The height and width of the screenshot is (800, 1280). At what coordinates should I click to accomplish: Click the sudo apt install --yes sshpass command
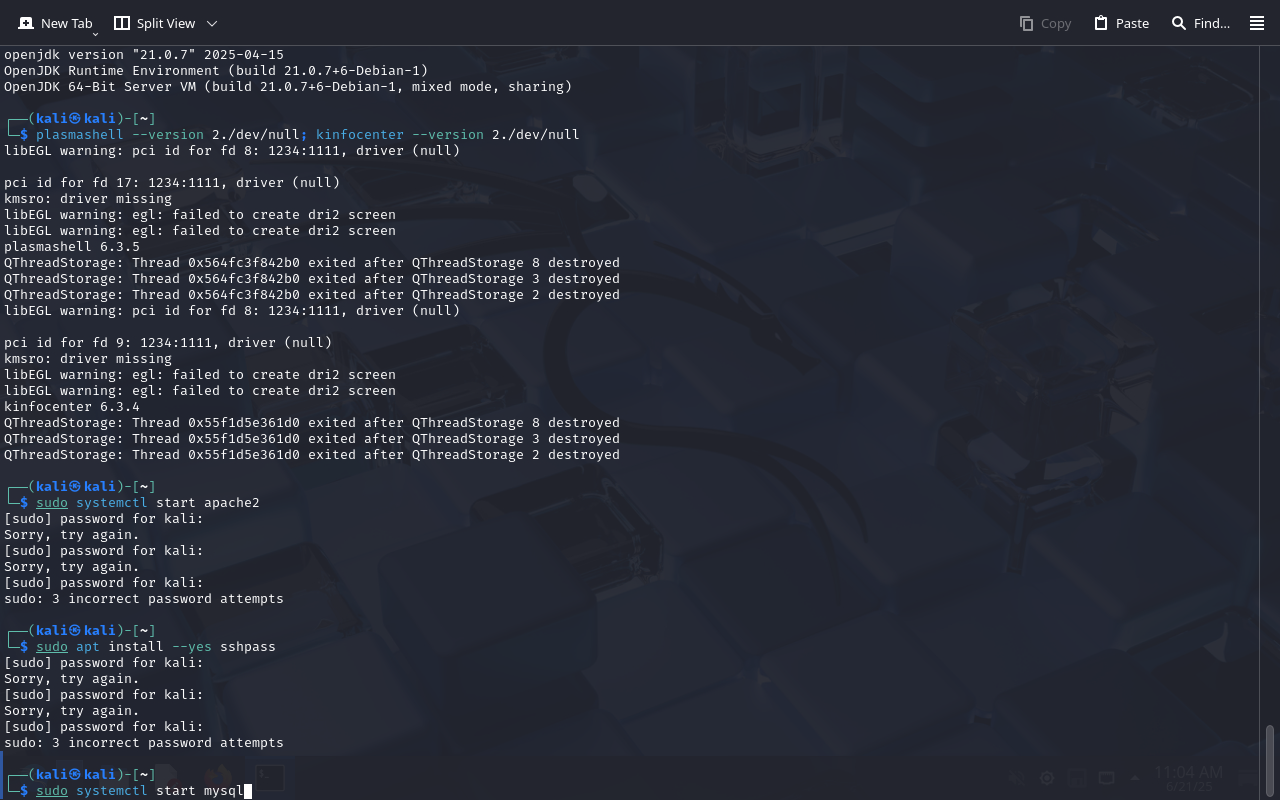tap(156, 647)
